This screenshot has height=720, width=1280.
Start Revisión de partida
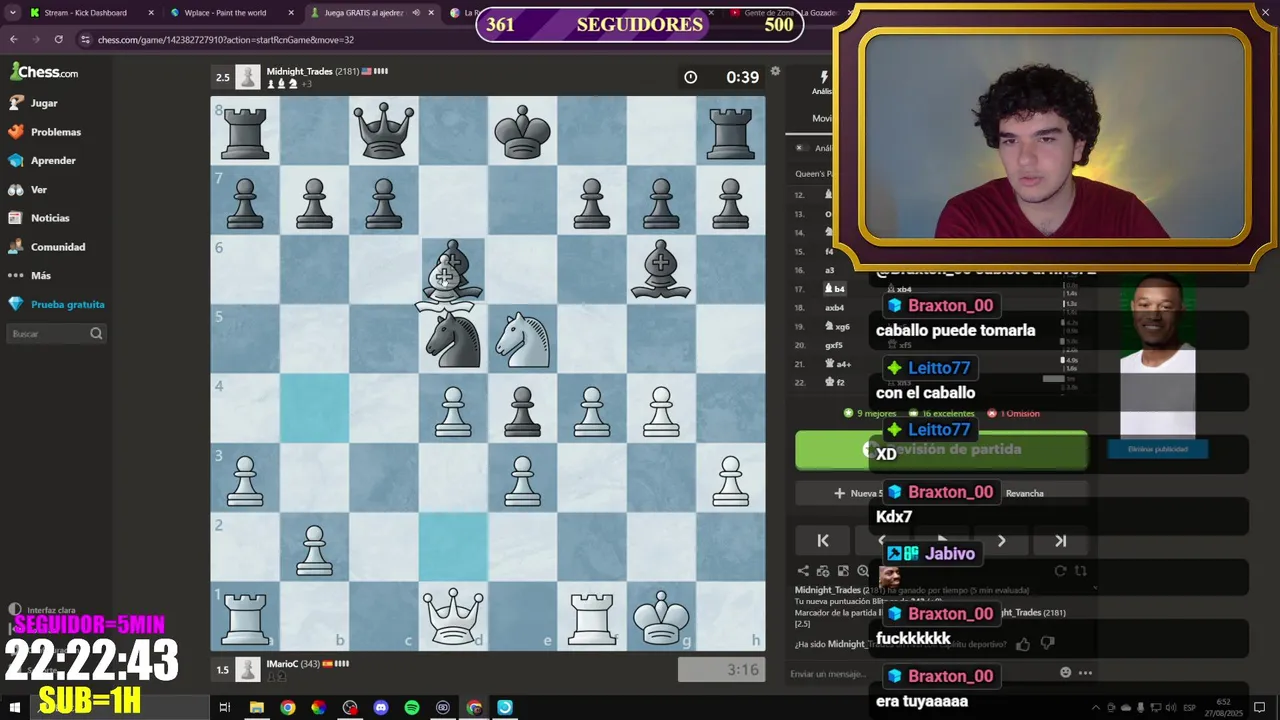pyautogui.click(x=941, y=450)
